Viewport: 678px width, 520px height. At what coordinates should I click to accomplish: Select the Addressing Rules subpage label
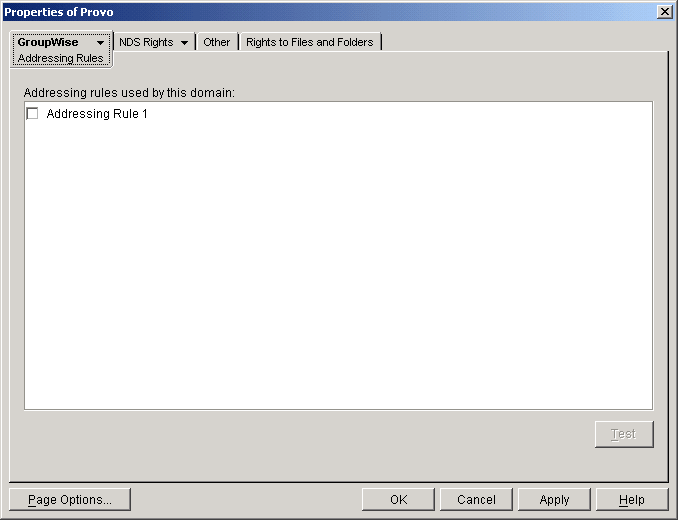[61, 58]
